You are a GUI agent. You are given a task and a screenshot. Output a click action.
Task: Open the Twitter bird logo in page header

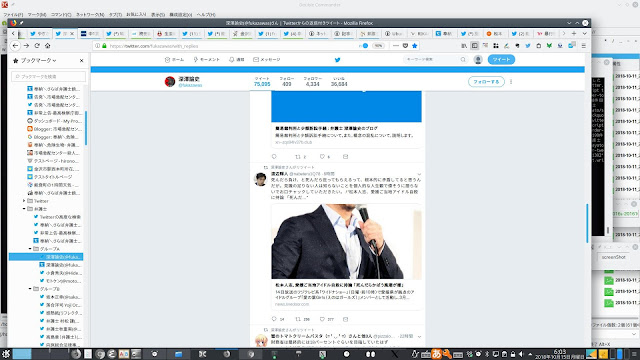[338, 60]
